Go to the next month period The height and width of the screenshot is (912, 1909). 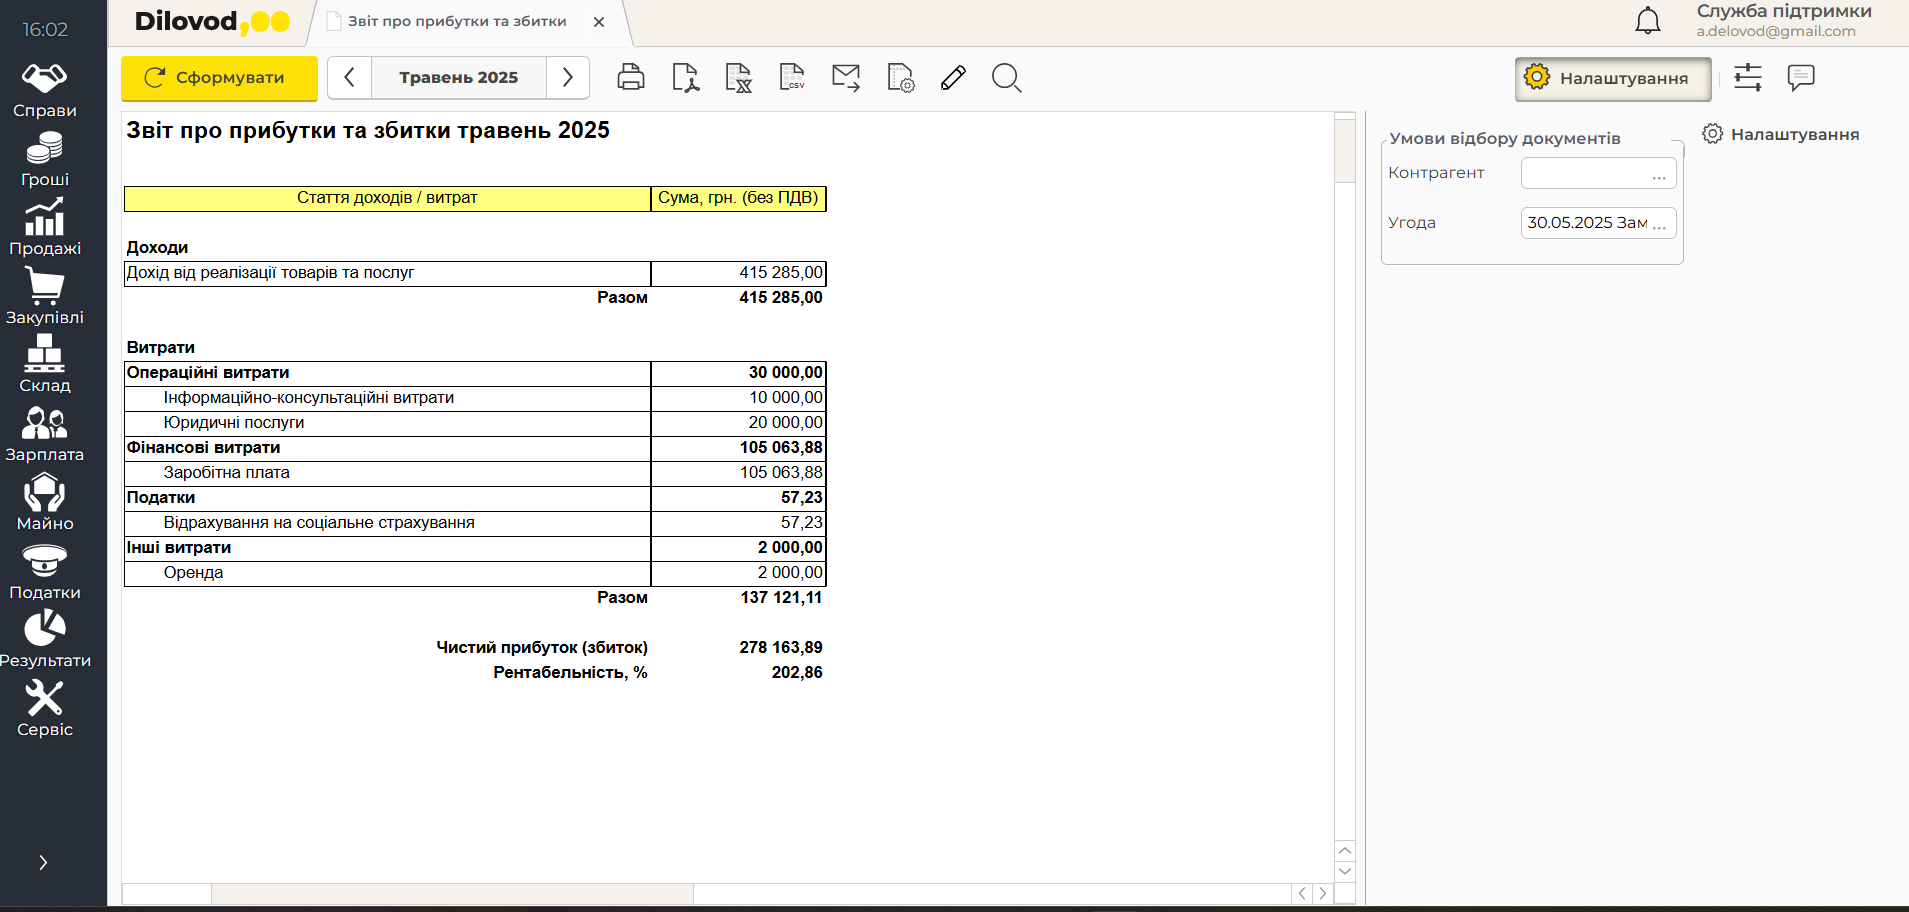568,78
